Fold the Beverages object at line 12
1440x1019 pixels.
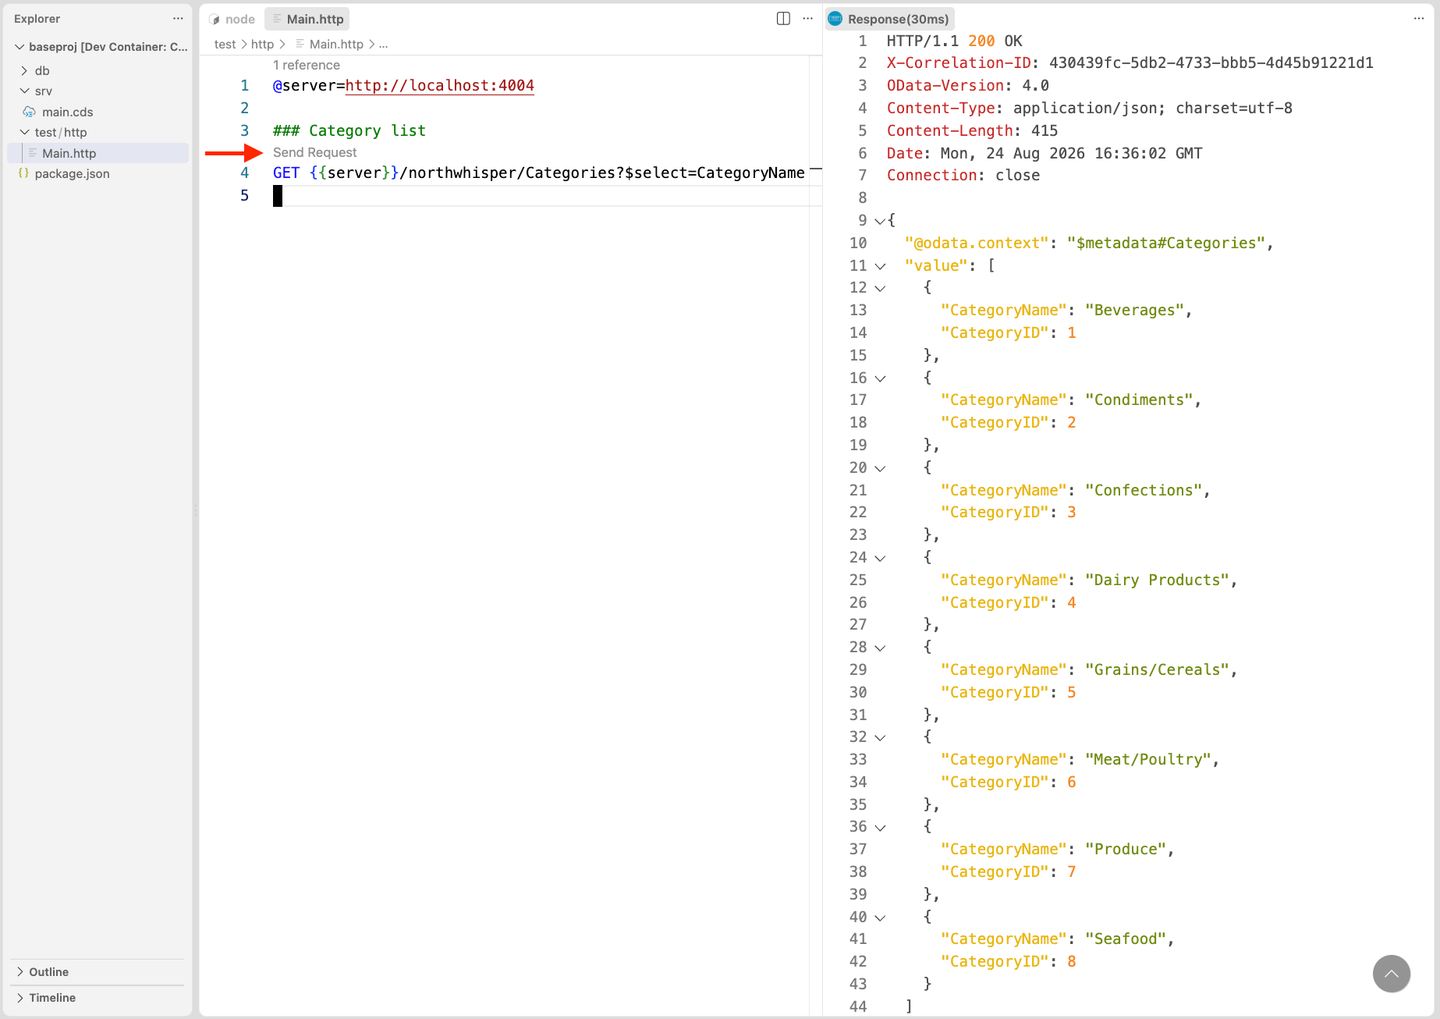(880, 288)
